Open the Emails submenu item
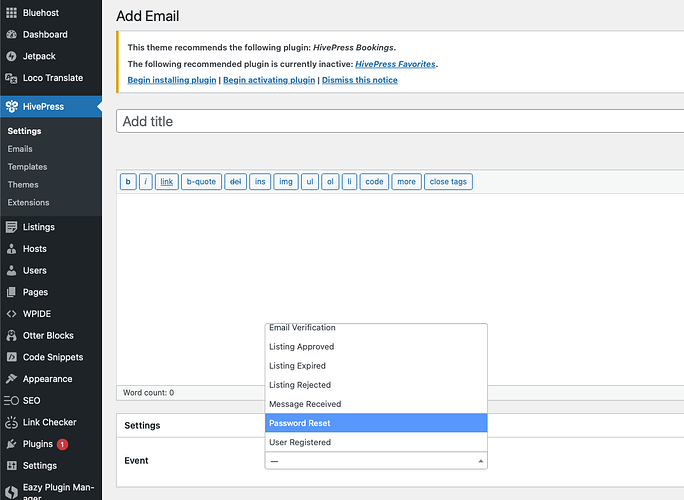The image size is (684, 500). pyautogui.click(x=20, y=149)
